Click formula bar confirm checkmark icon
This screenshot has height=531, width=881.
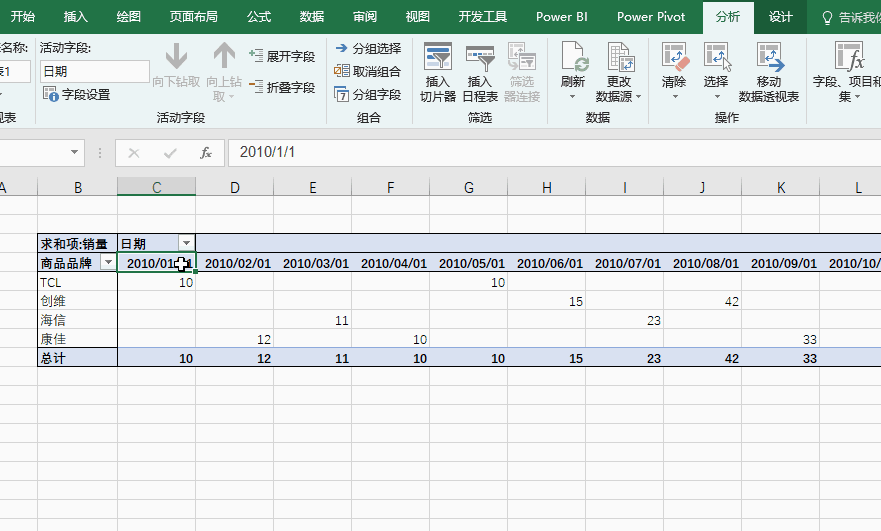[170, 153]
